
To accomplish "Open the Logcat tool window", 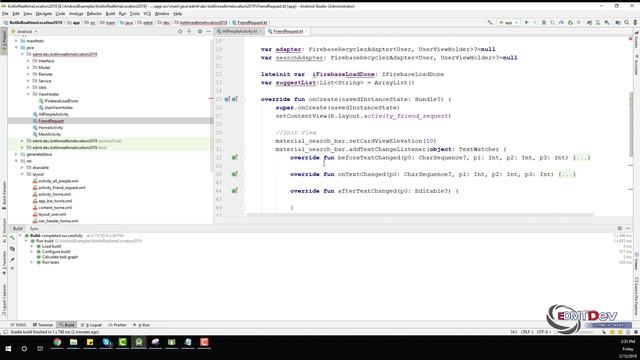I will tap(91, 325).
